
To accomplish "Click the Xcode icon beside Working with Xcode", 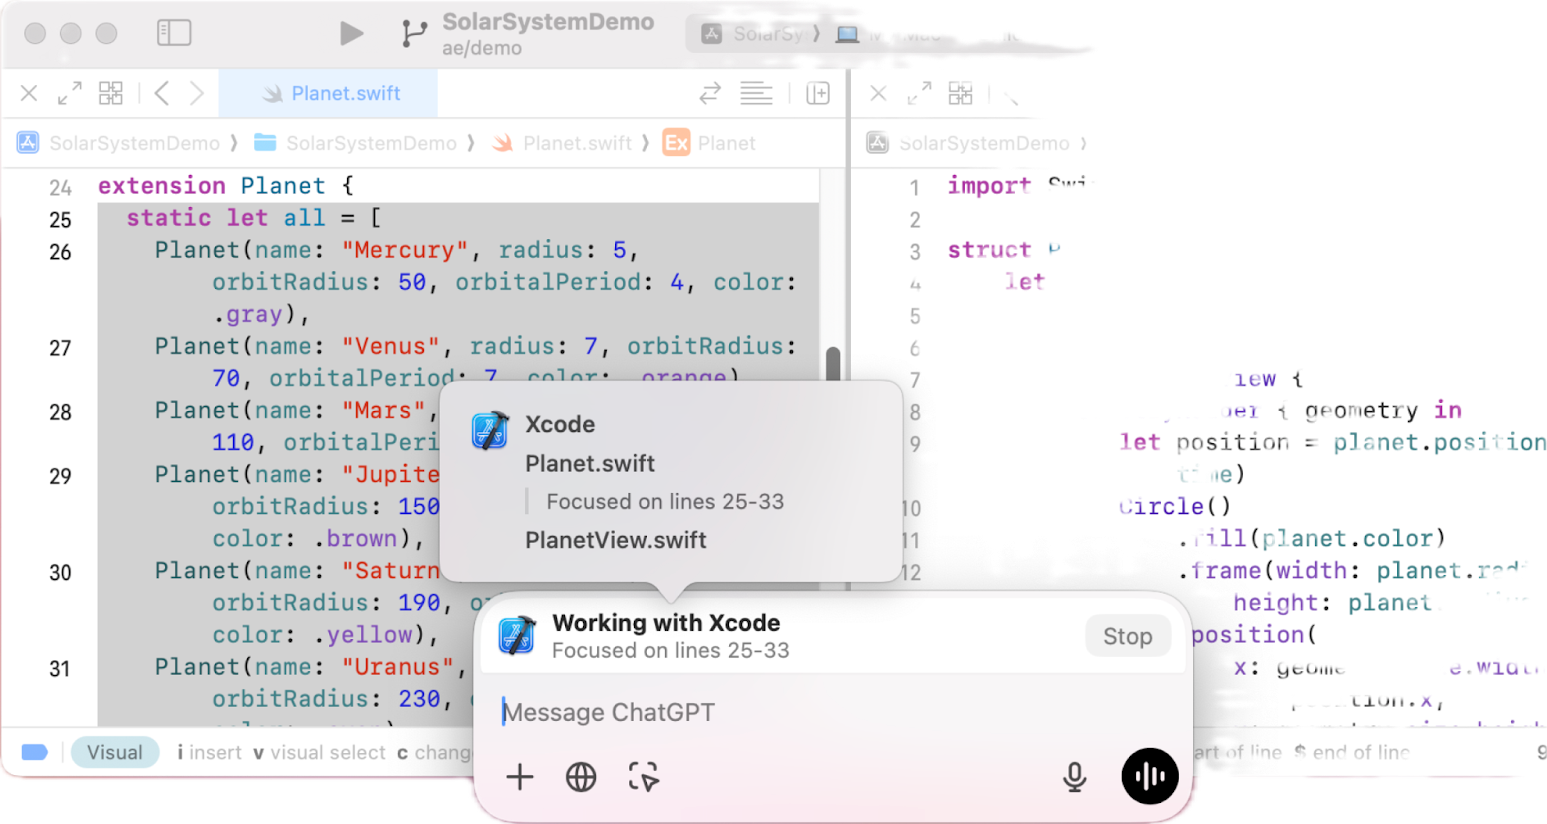I will (517, 636).
